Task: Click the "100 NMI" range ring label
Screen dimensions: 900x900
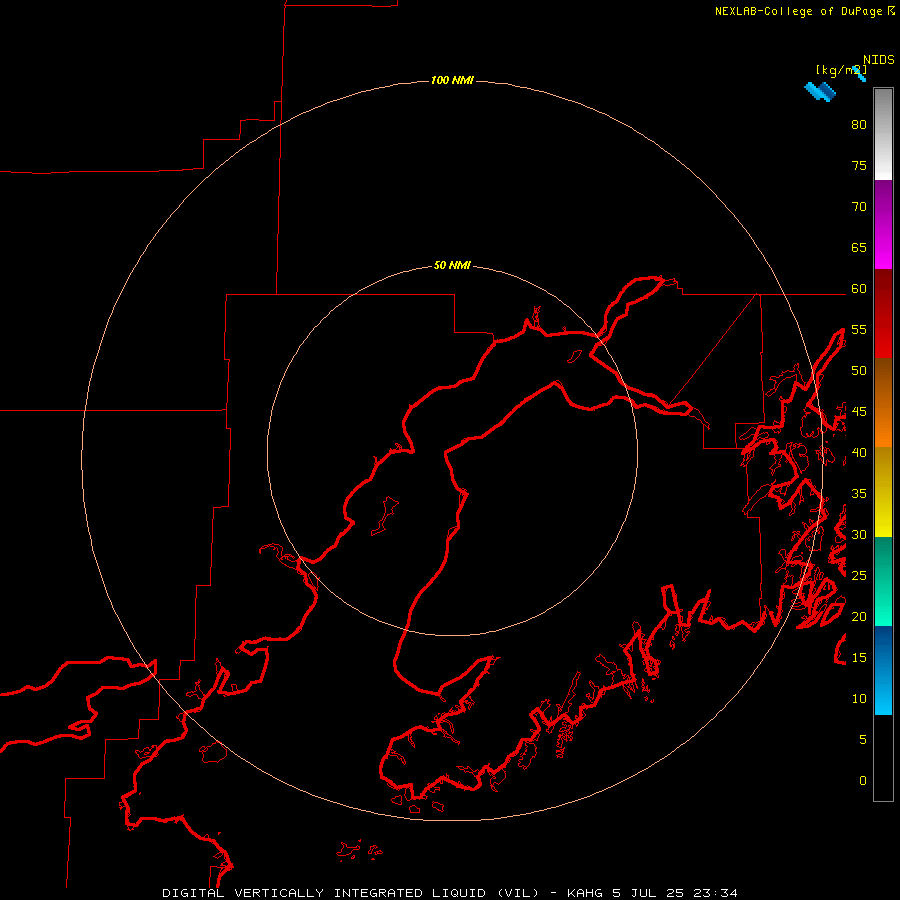Action: [x=452, y=80]
